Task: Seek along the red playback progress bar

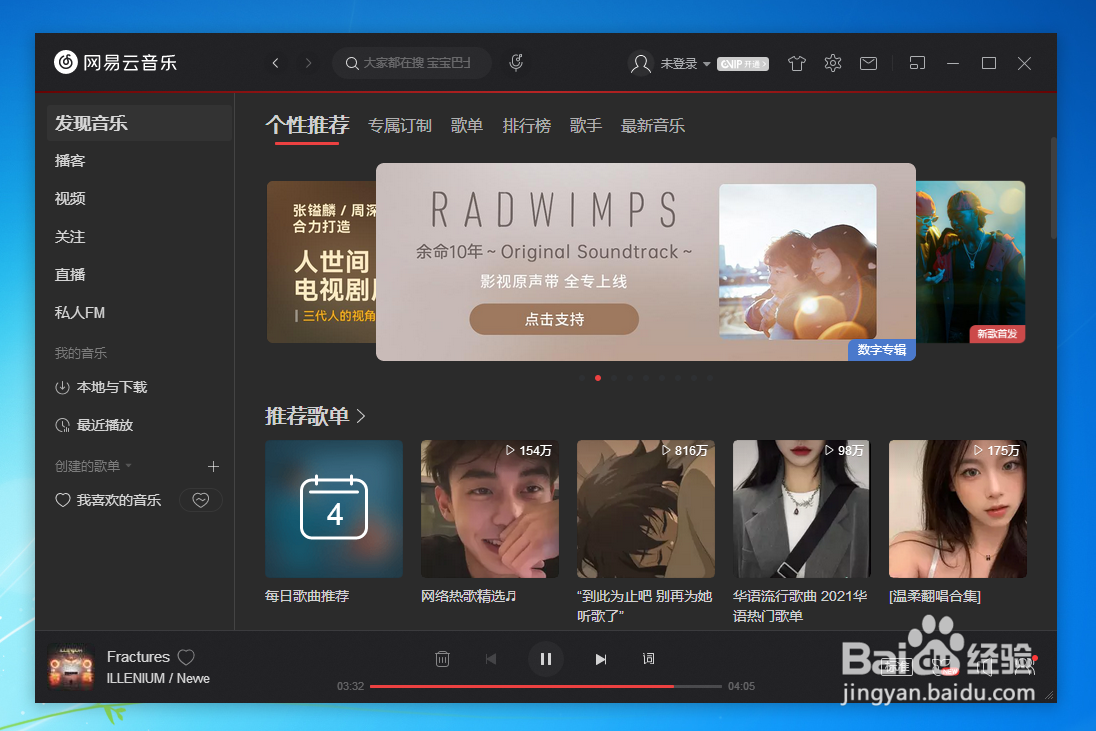Action: [545, 686]
